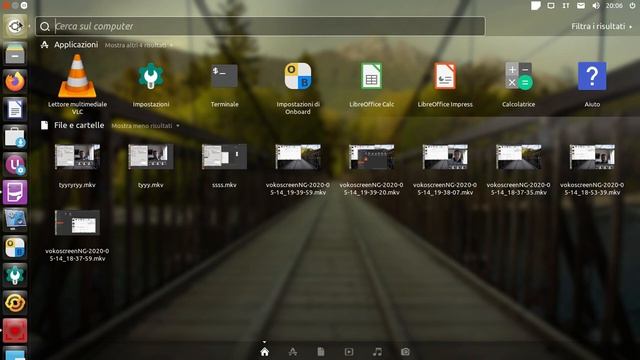Open the mail indicator in top panel
Viewport: 640px width, 360px height.
click(581, 5)
